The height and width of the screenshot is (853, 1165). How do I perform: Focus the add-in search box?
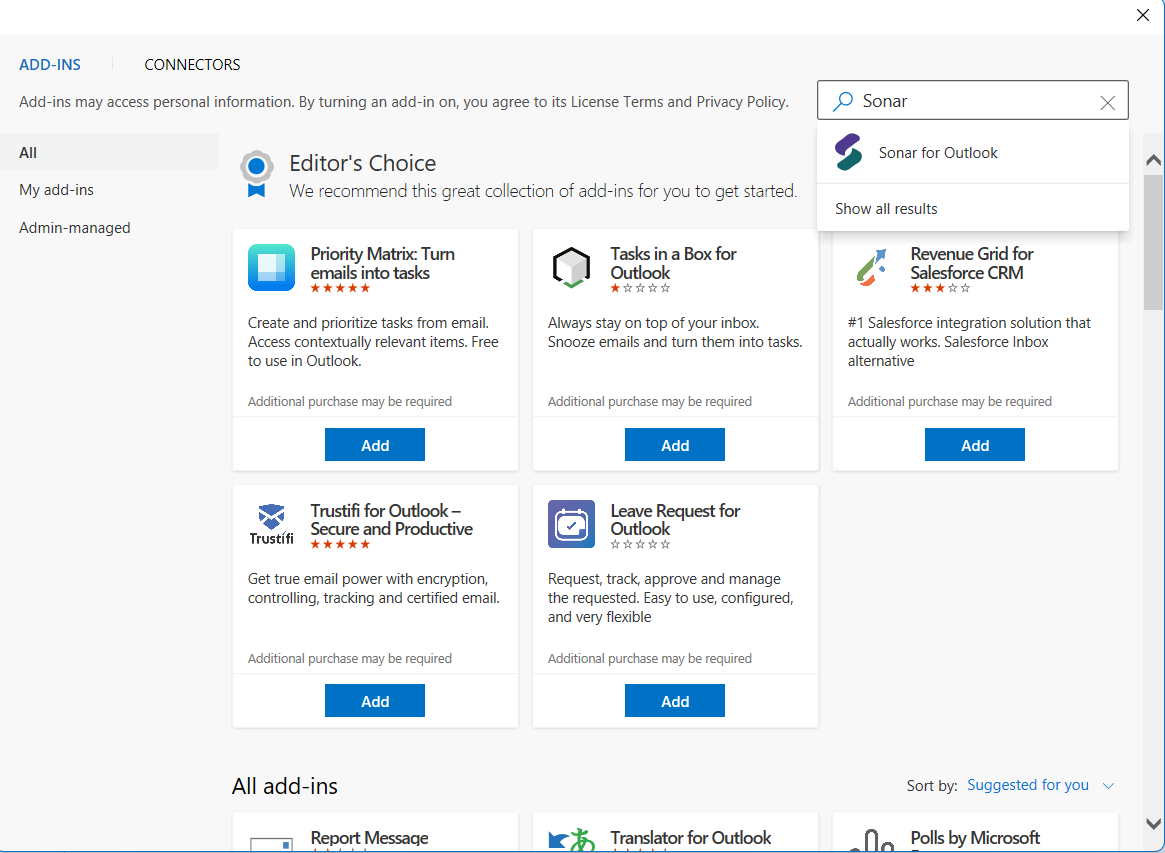[x=973, y=100]
